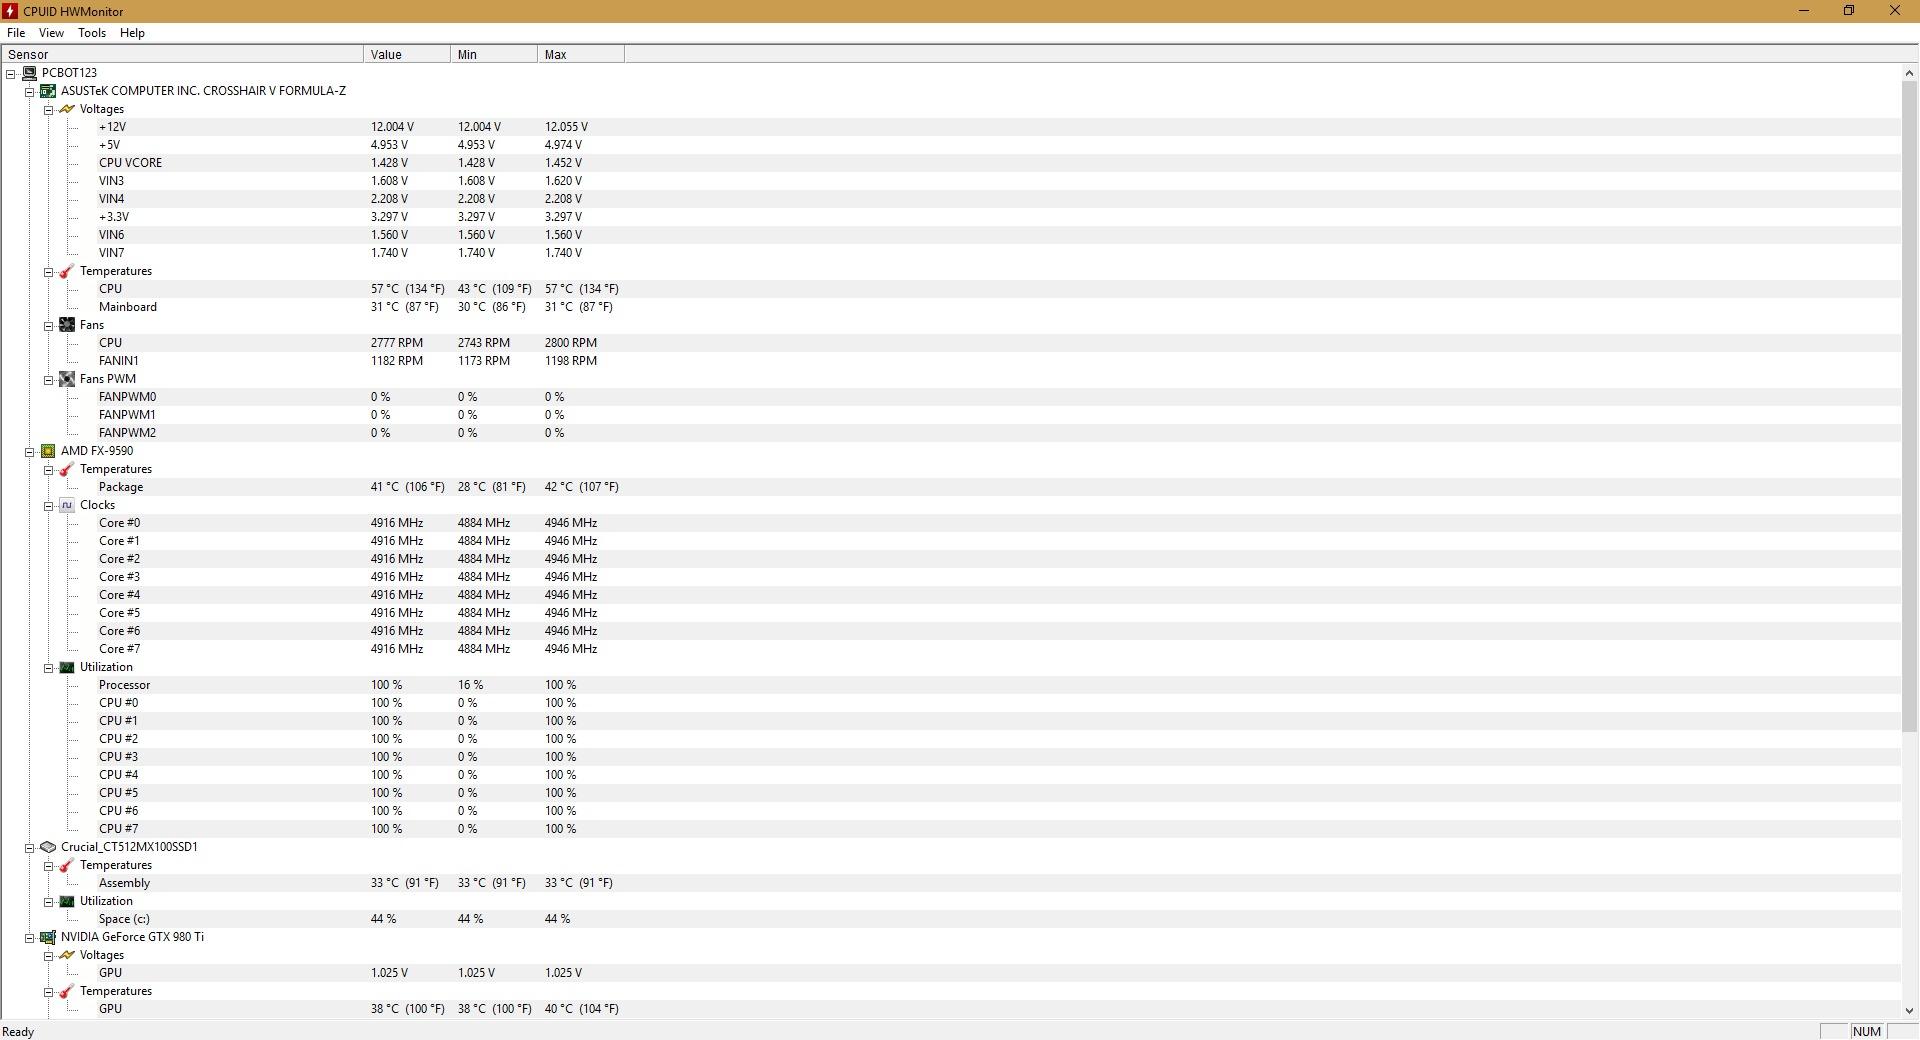Image resolution: width=1920 pixels, height=1040 pixels.
Task: Click the Clocks waveform icon
Action: pyautogui.click(x=67, y=505)
